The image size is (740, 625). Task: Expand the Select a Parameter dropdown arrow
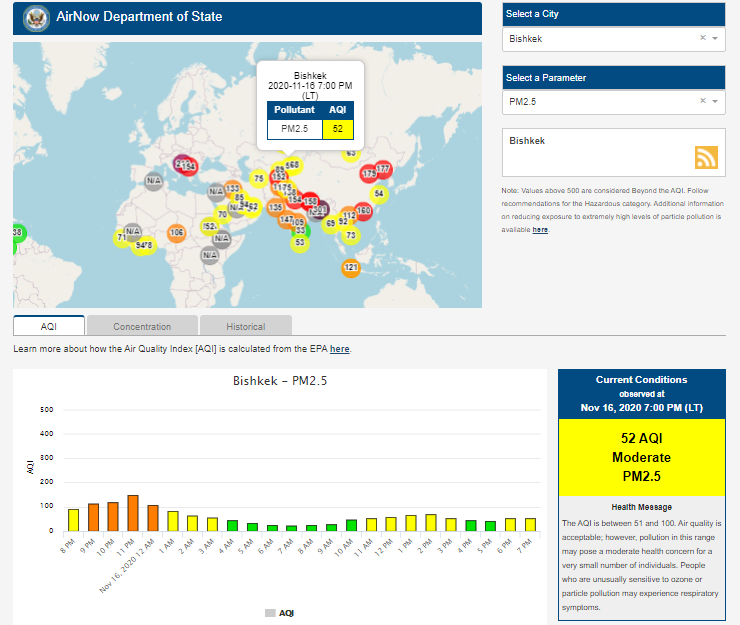(x=715, y=101)
